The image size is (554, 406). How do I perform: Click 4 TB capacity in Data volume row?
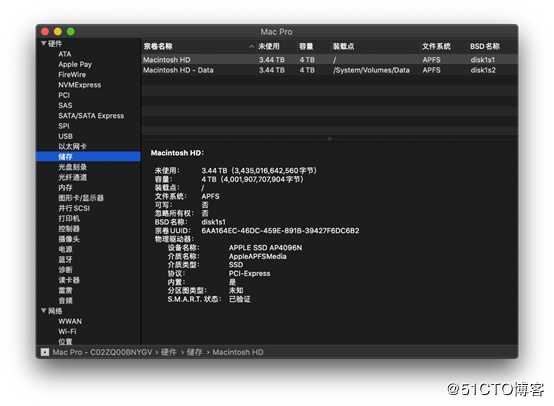pos(307,70)
